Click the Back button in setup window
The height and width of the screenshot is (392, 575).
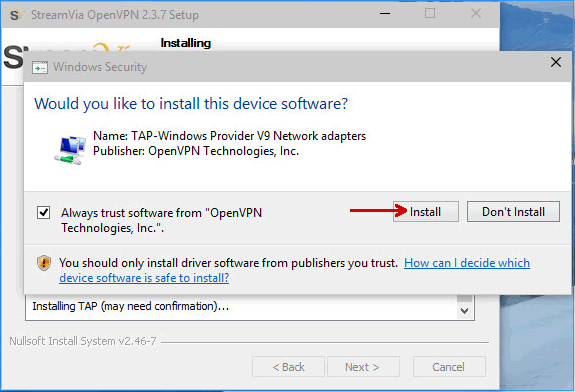tap(288, 367)
